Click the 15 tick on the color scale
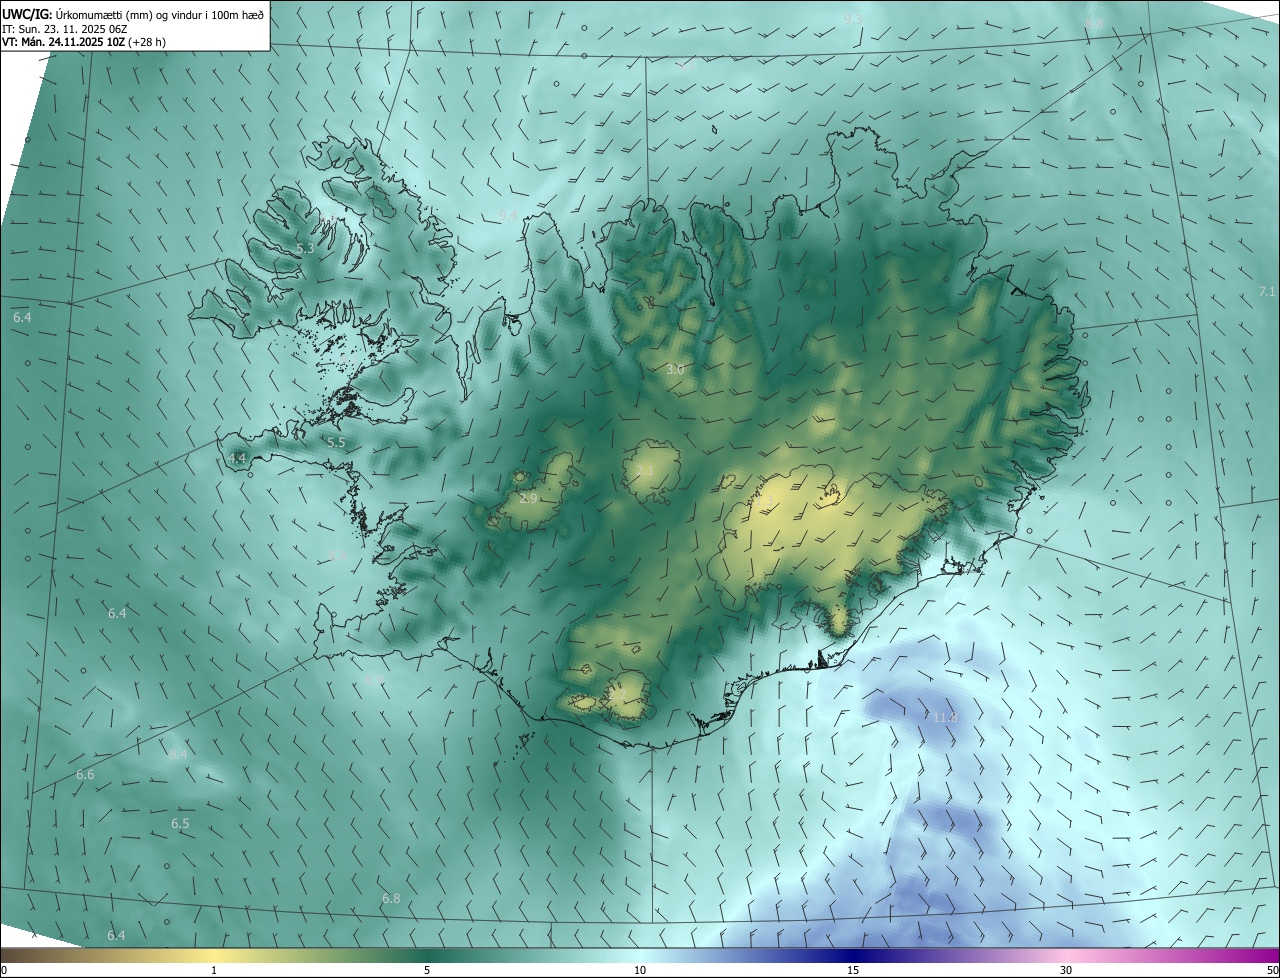 click(853, 970)
